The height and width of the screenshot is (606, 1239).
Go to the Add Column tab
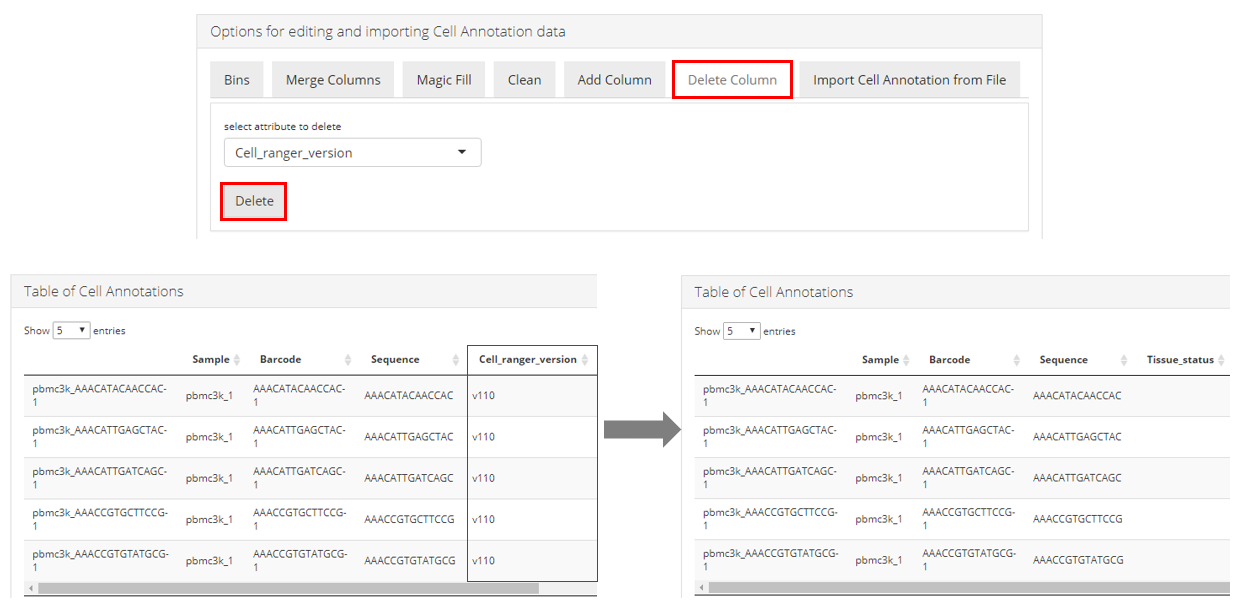coord(614,80)
